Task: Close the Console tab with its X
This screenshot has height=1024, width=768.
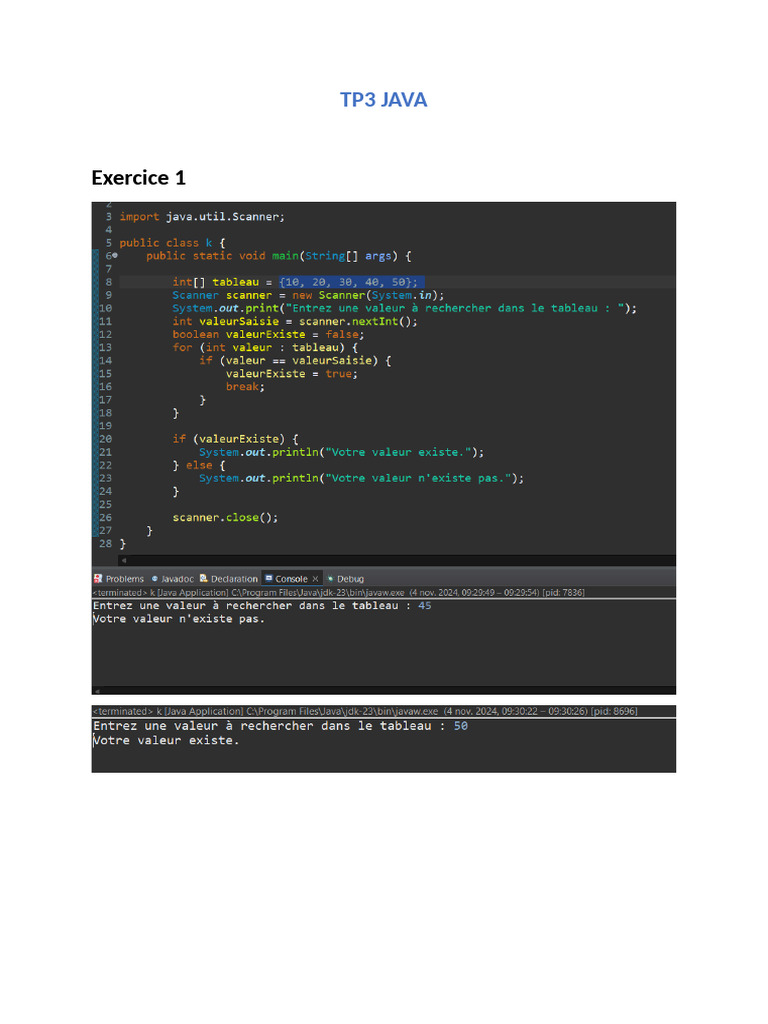Action: (315, 579)
